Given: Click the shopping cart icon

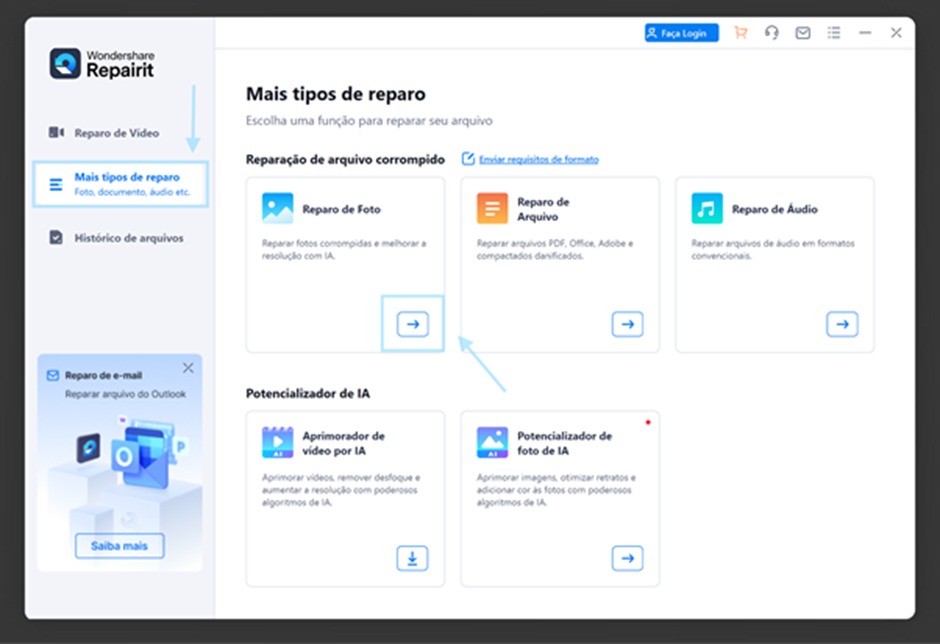Looking at the screenshot, I should coord(740,33).
